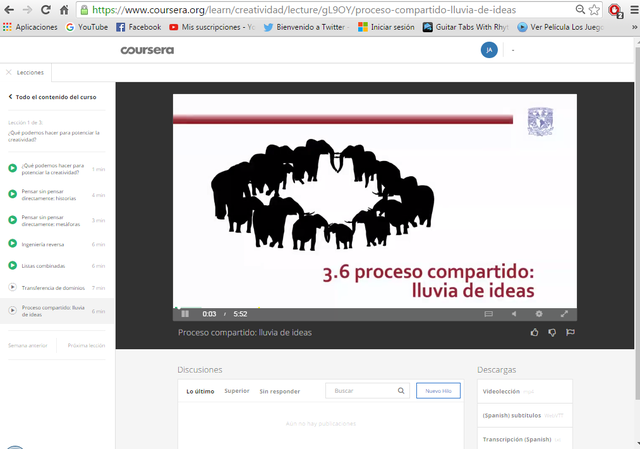
Task: Close the Lecciones panel with X
Action: click(x=9, y=72)
